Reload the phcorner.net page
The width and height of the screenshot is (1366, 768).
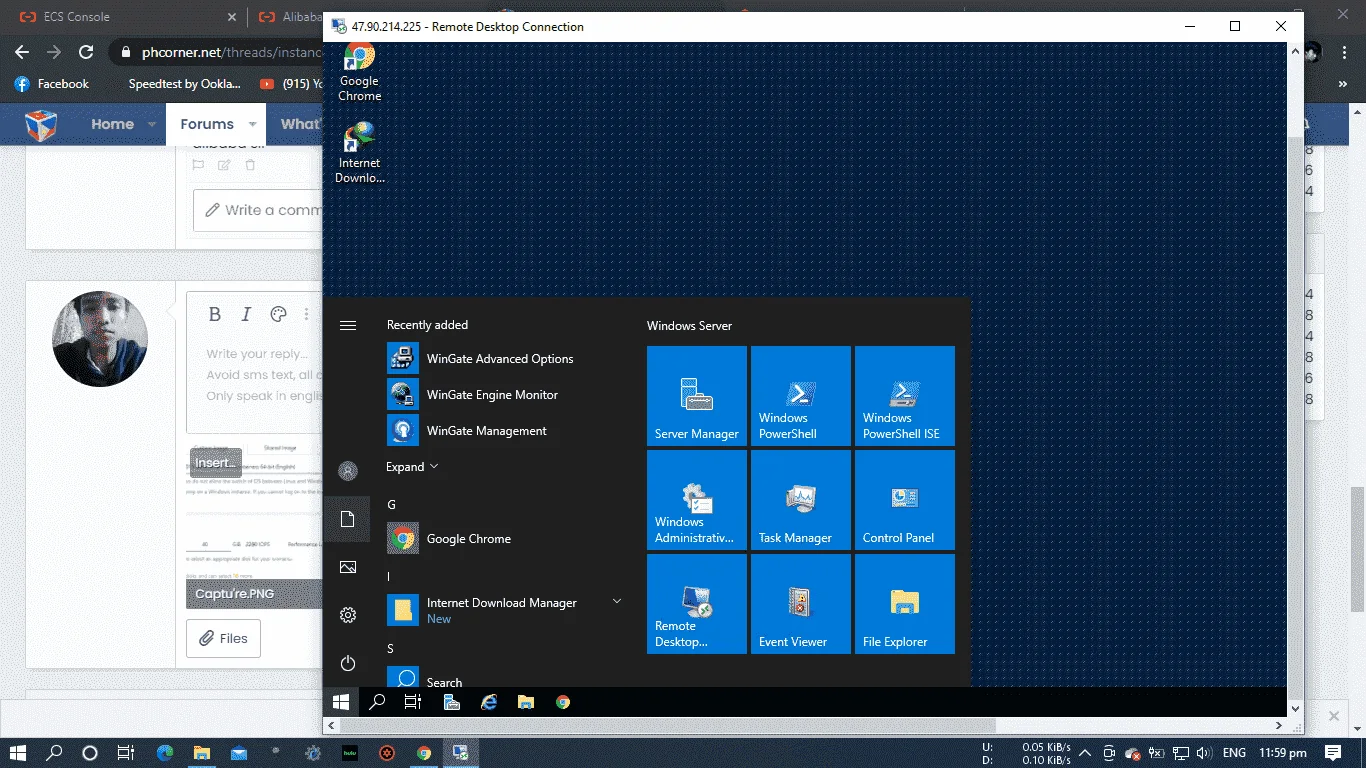[x=86, y=52]
